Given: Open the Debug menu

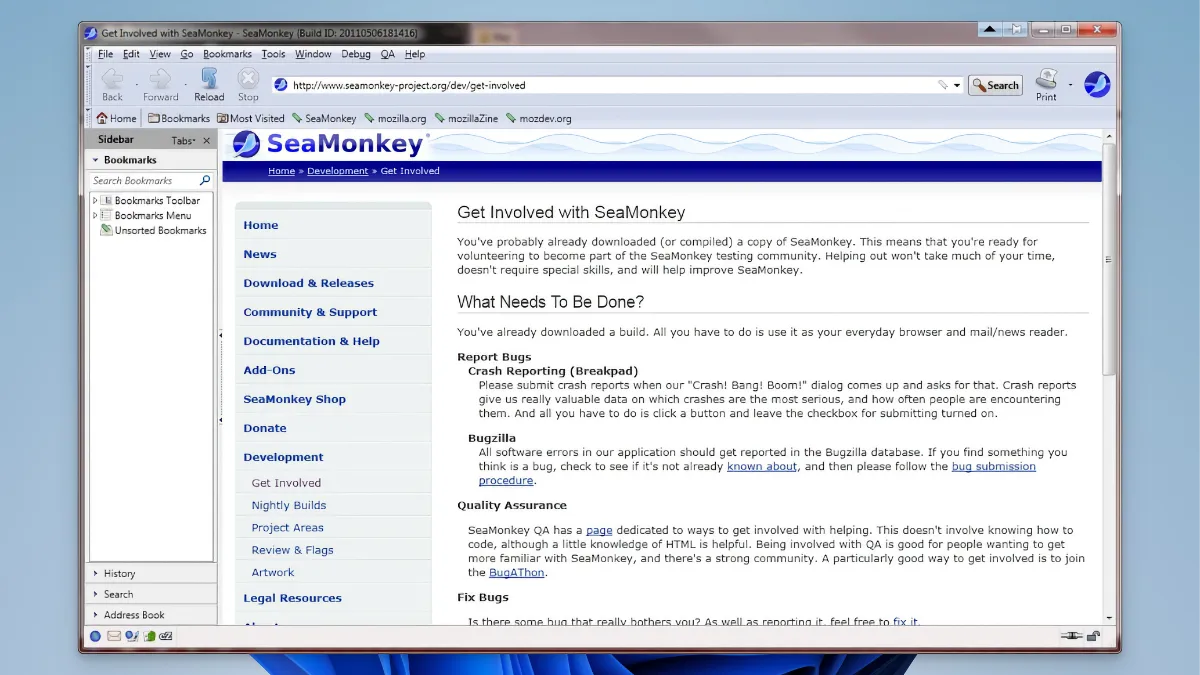Looking at the screenshot, I should (x=355, y=54).
